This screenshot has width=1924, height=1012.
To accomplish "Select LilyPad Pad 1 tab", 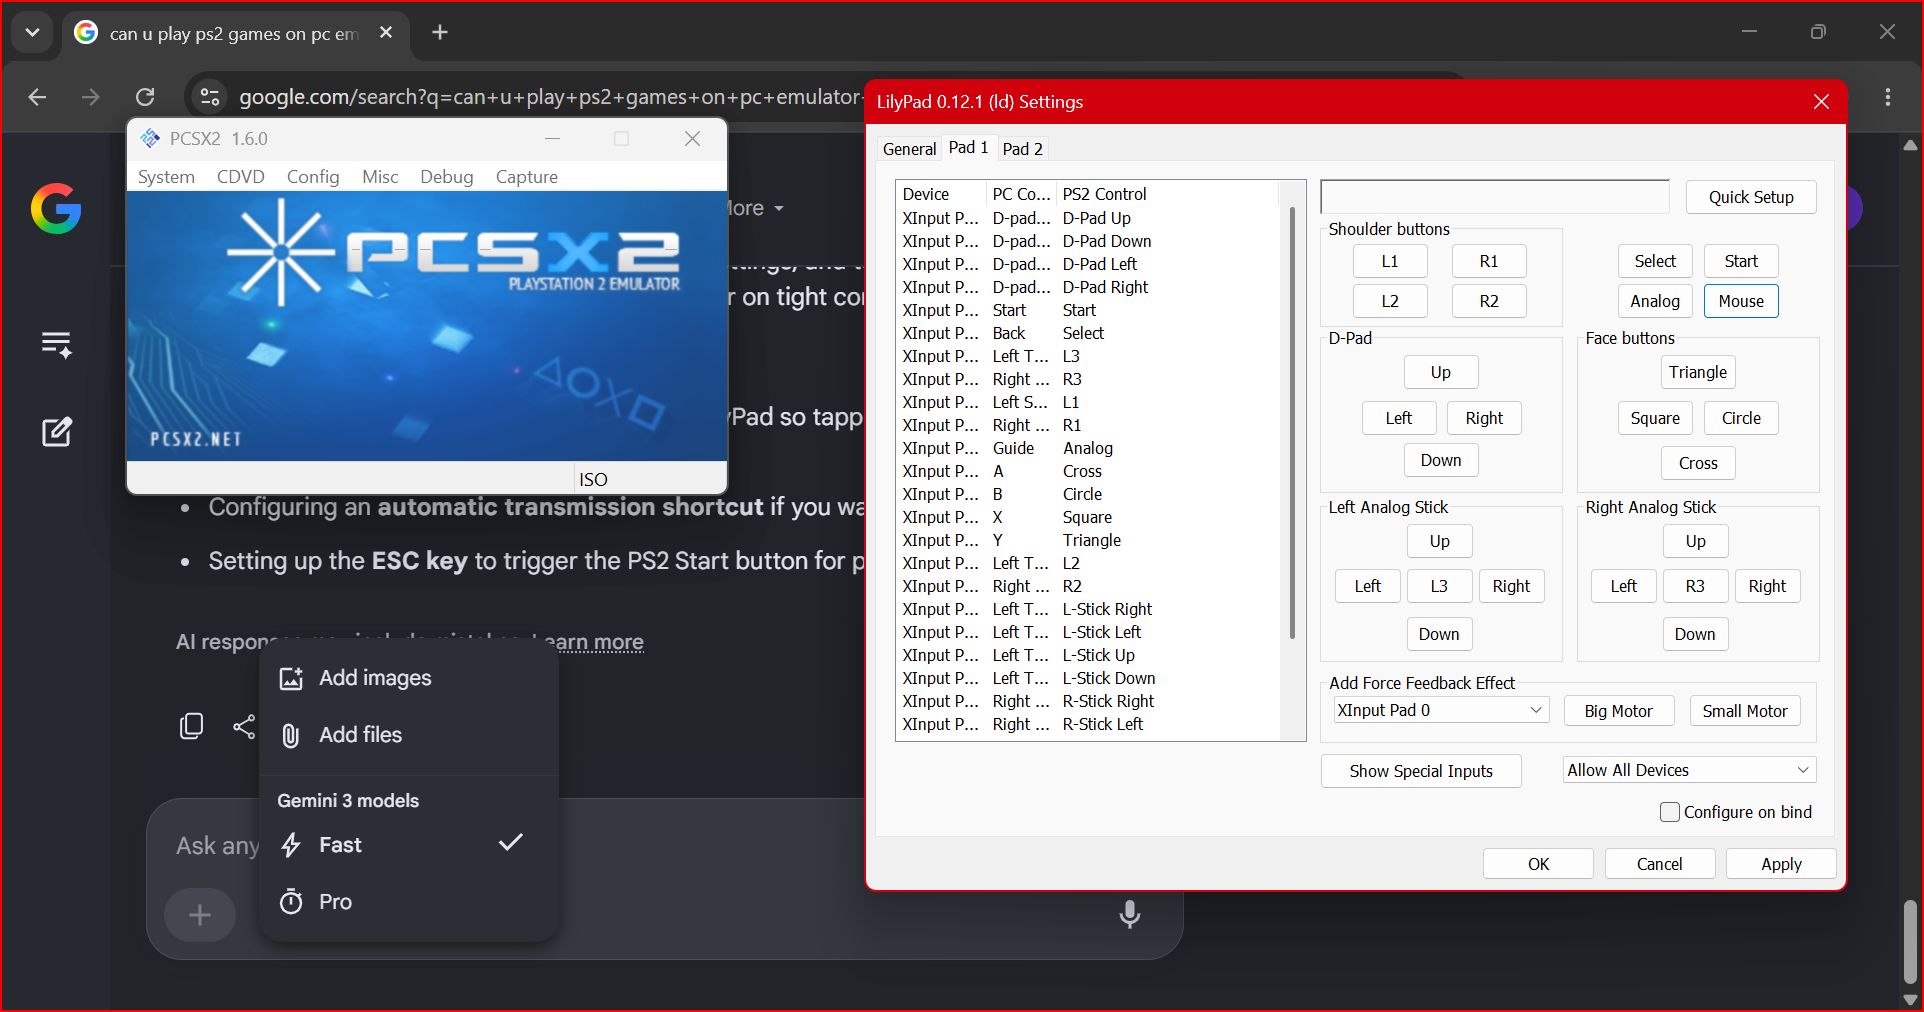I will coord(968,148).
